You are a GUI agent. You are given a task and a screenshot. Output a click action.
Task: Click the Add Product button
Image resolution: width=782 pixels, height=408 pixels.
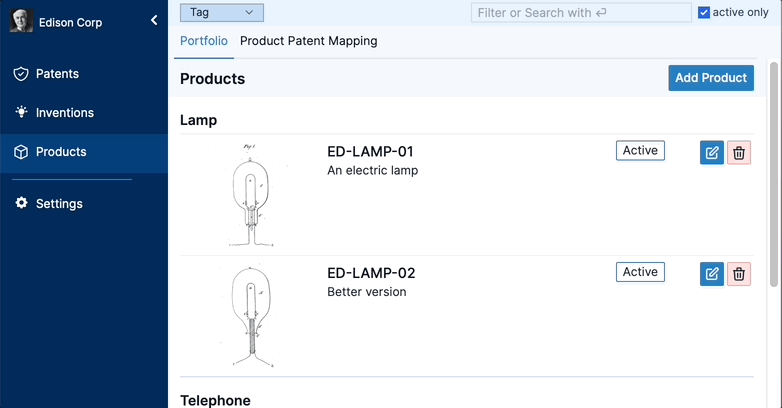711,78
